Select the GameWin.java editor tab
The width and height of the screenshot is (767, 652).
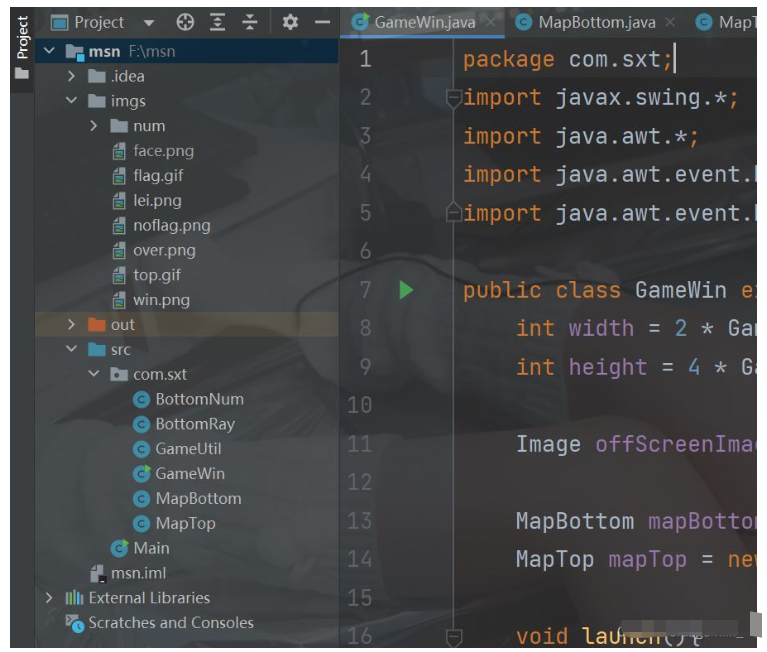click(424, 22)
